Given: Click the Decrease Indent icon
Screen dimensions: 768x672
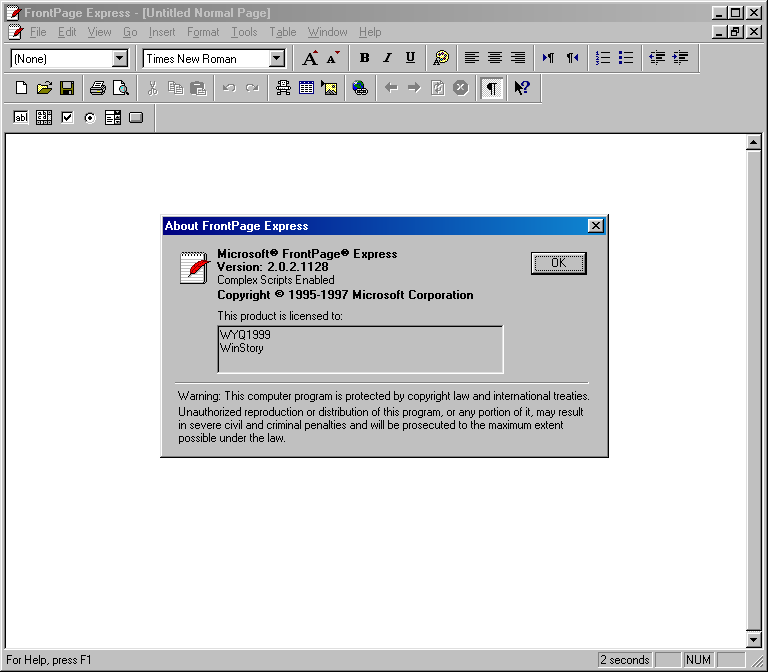Looking at the screenshot, I should pyautogui.click(x=657, y=58).
